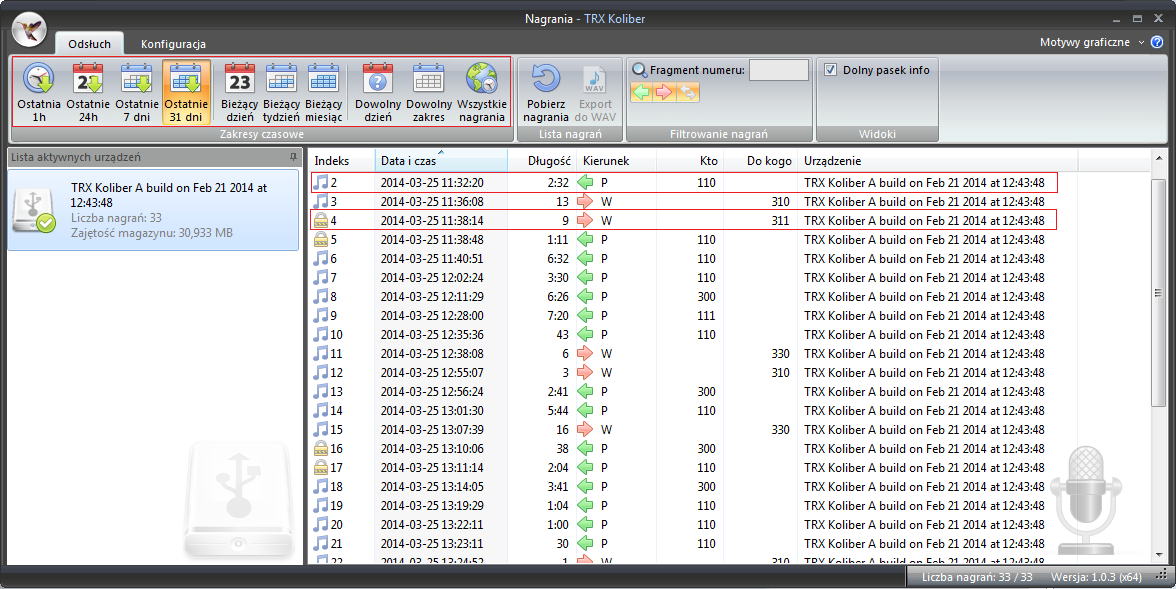Sort by the Do kogo column header
Viewport: 1176px width, 589px height.
tap(760, 161)
